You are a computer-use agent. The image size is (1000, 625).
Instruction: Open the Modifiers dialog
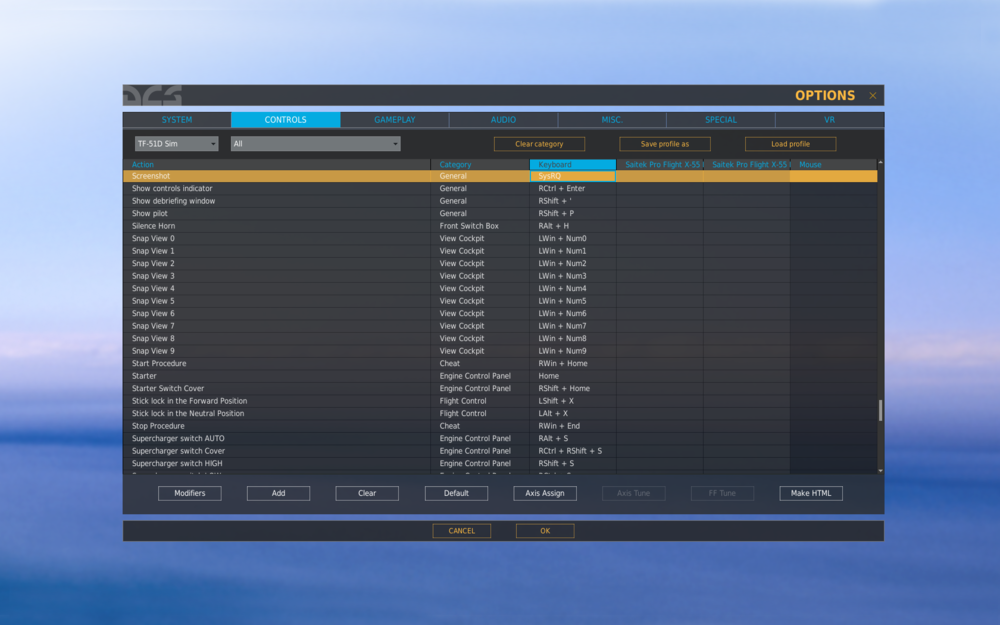189,492
